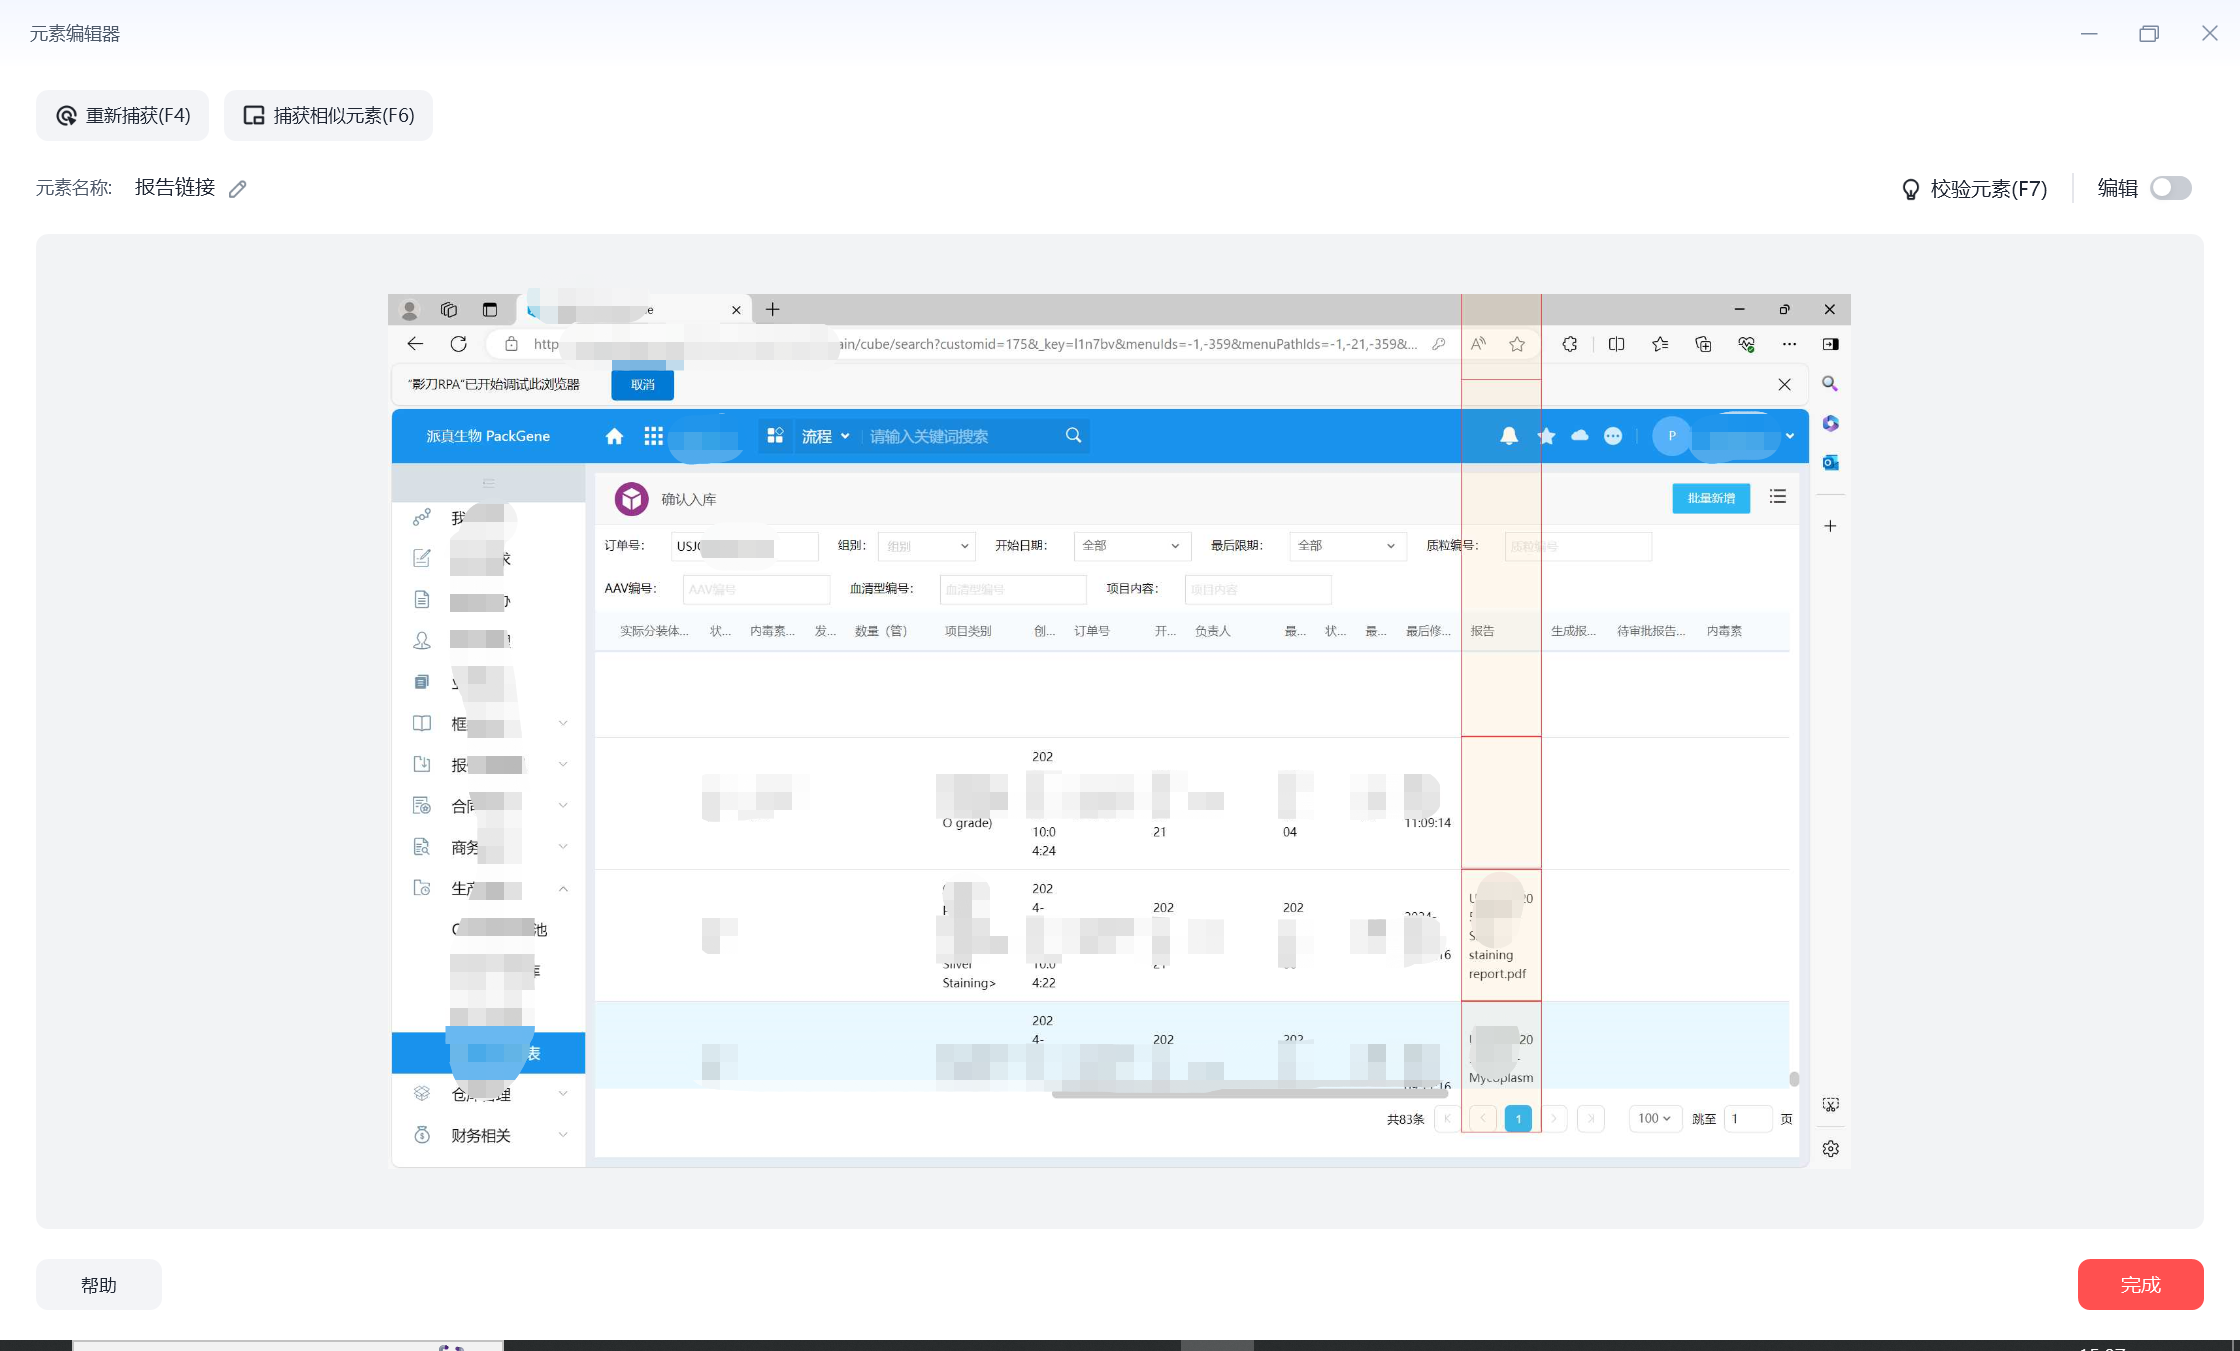Open the 100 per page dropdown
Screen dimensions: 2240x1351
1654,1118
